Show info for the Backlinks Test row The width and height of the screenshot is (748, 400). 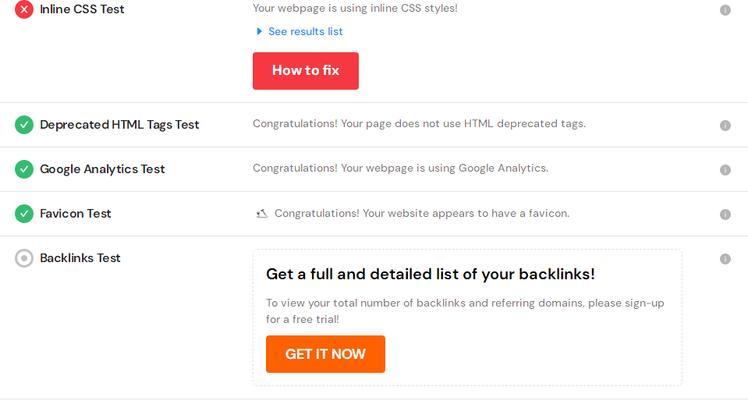coord(725,259)
